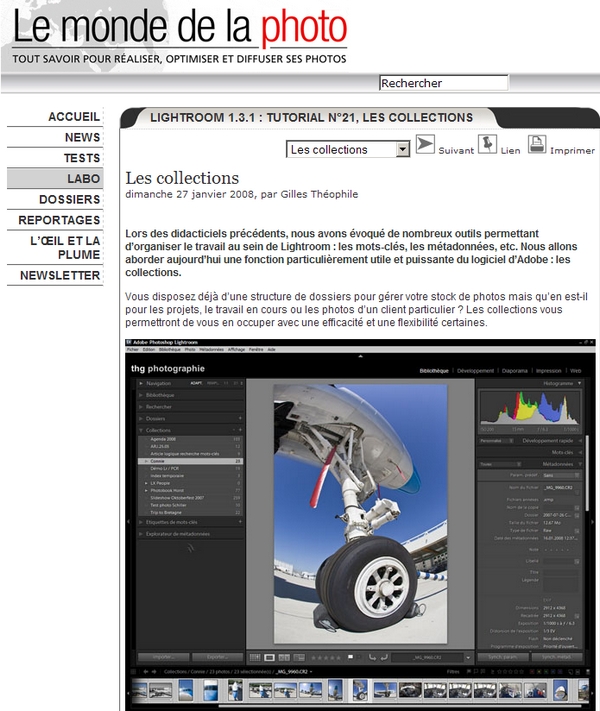The width and height of the screenshot is (600, 711).
Task: Click the Imprimer printer icon
Action: pos(537,145)
